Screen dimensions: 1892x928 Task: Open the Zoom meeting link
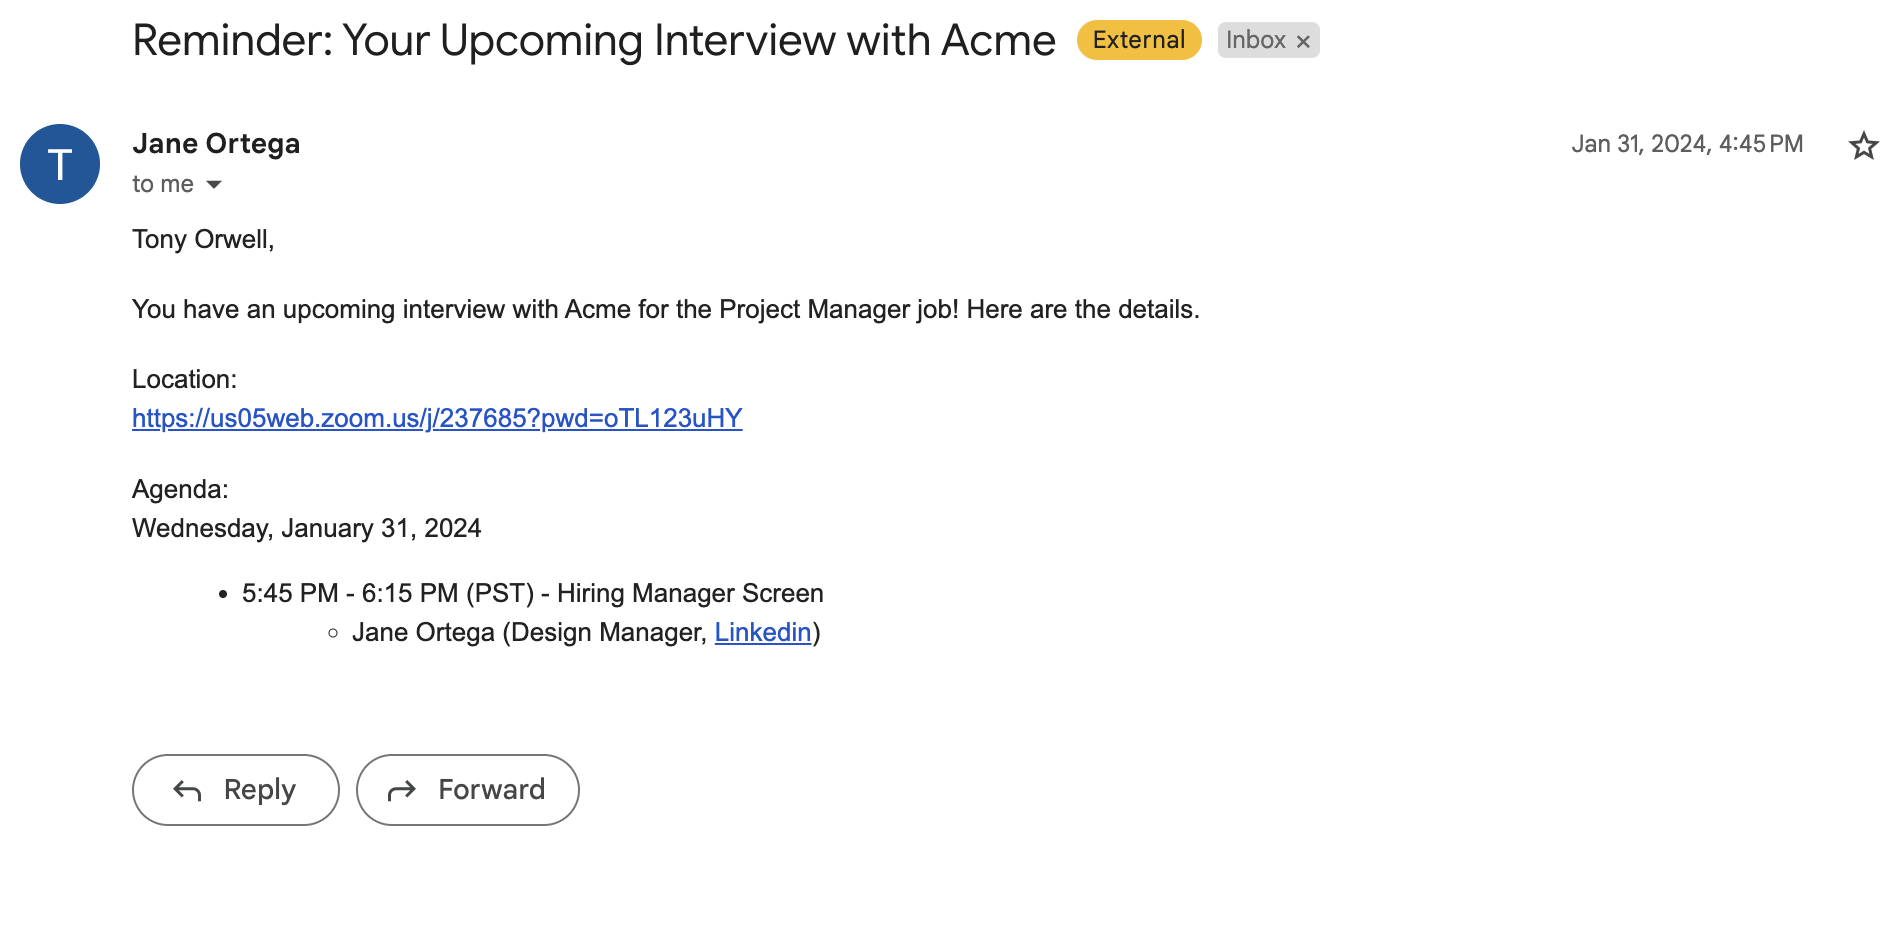437,418
